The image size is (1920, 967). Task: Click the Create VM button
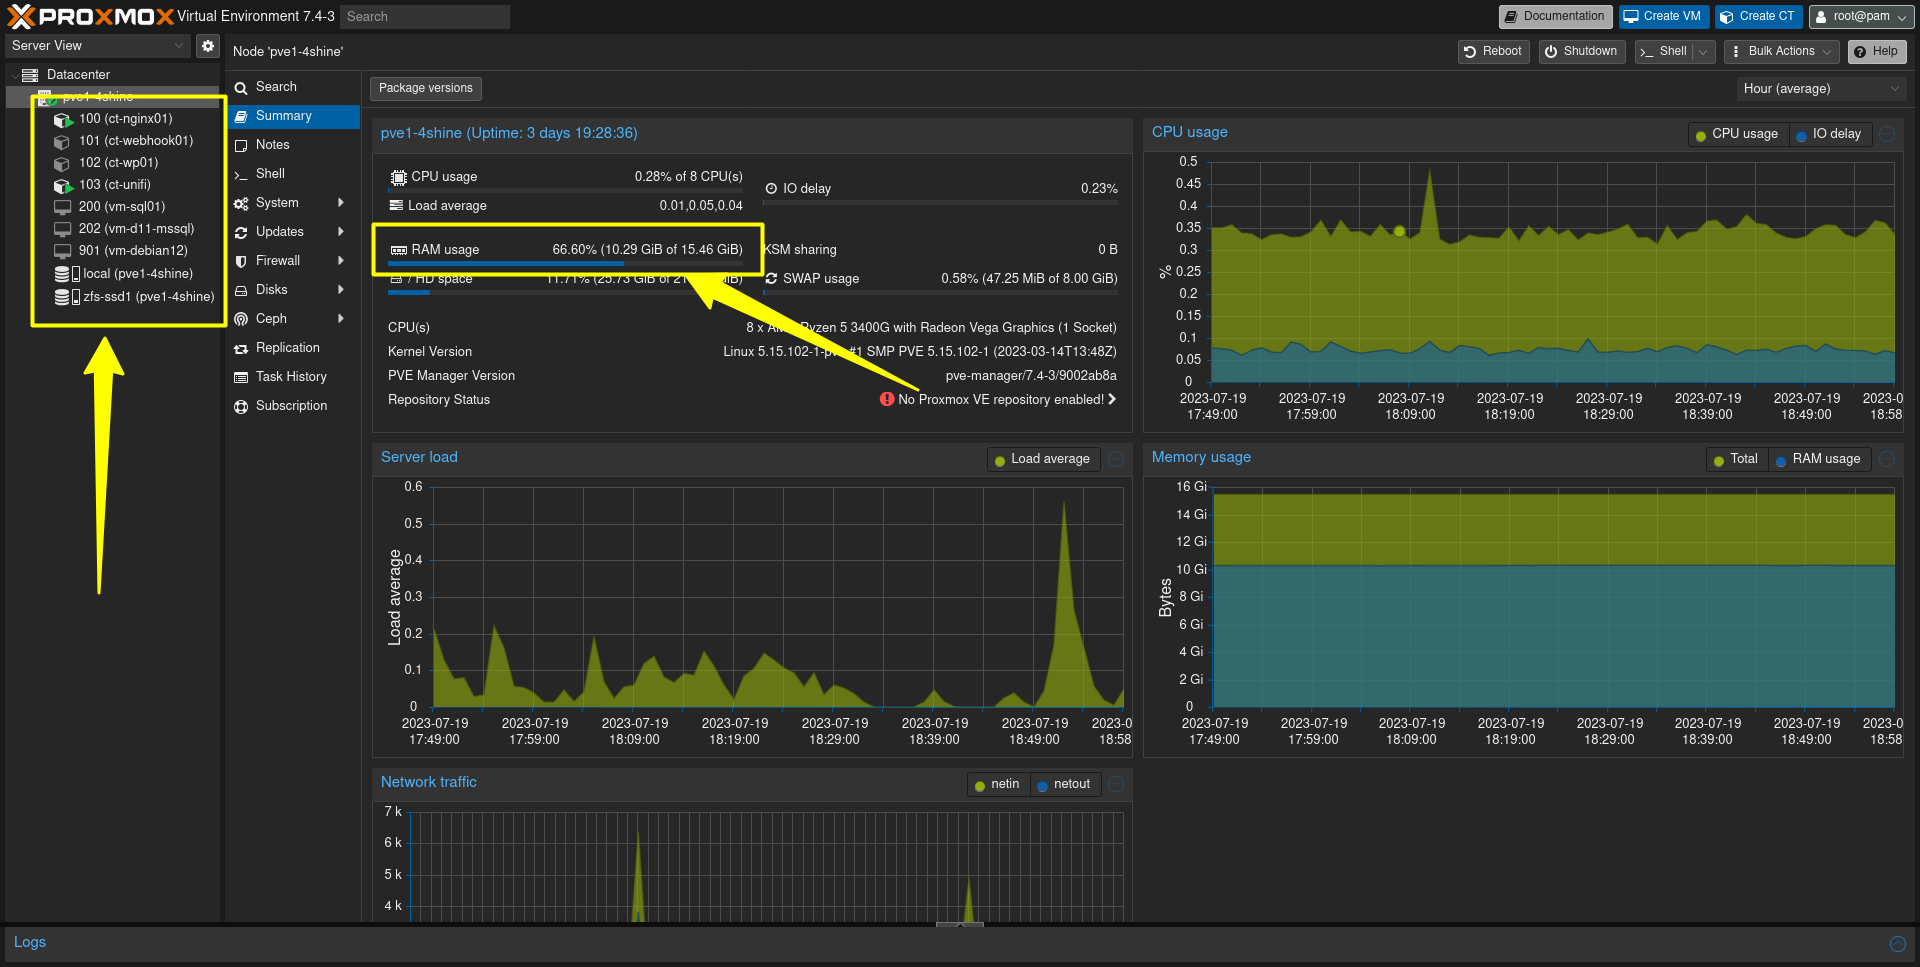click(1662, 17)
